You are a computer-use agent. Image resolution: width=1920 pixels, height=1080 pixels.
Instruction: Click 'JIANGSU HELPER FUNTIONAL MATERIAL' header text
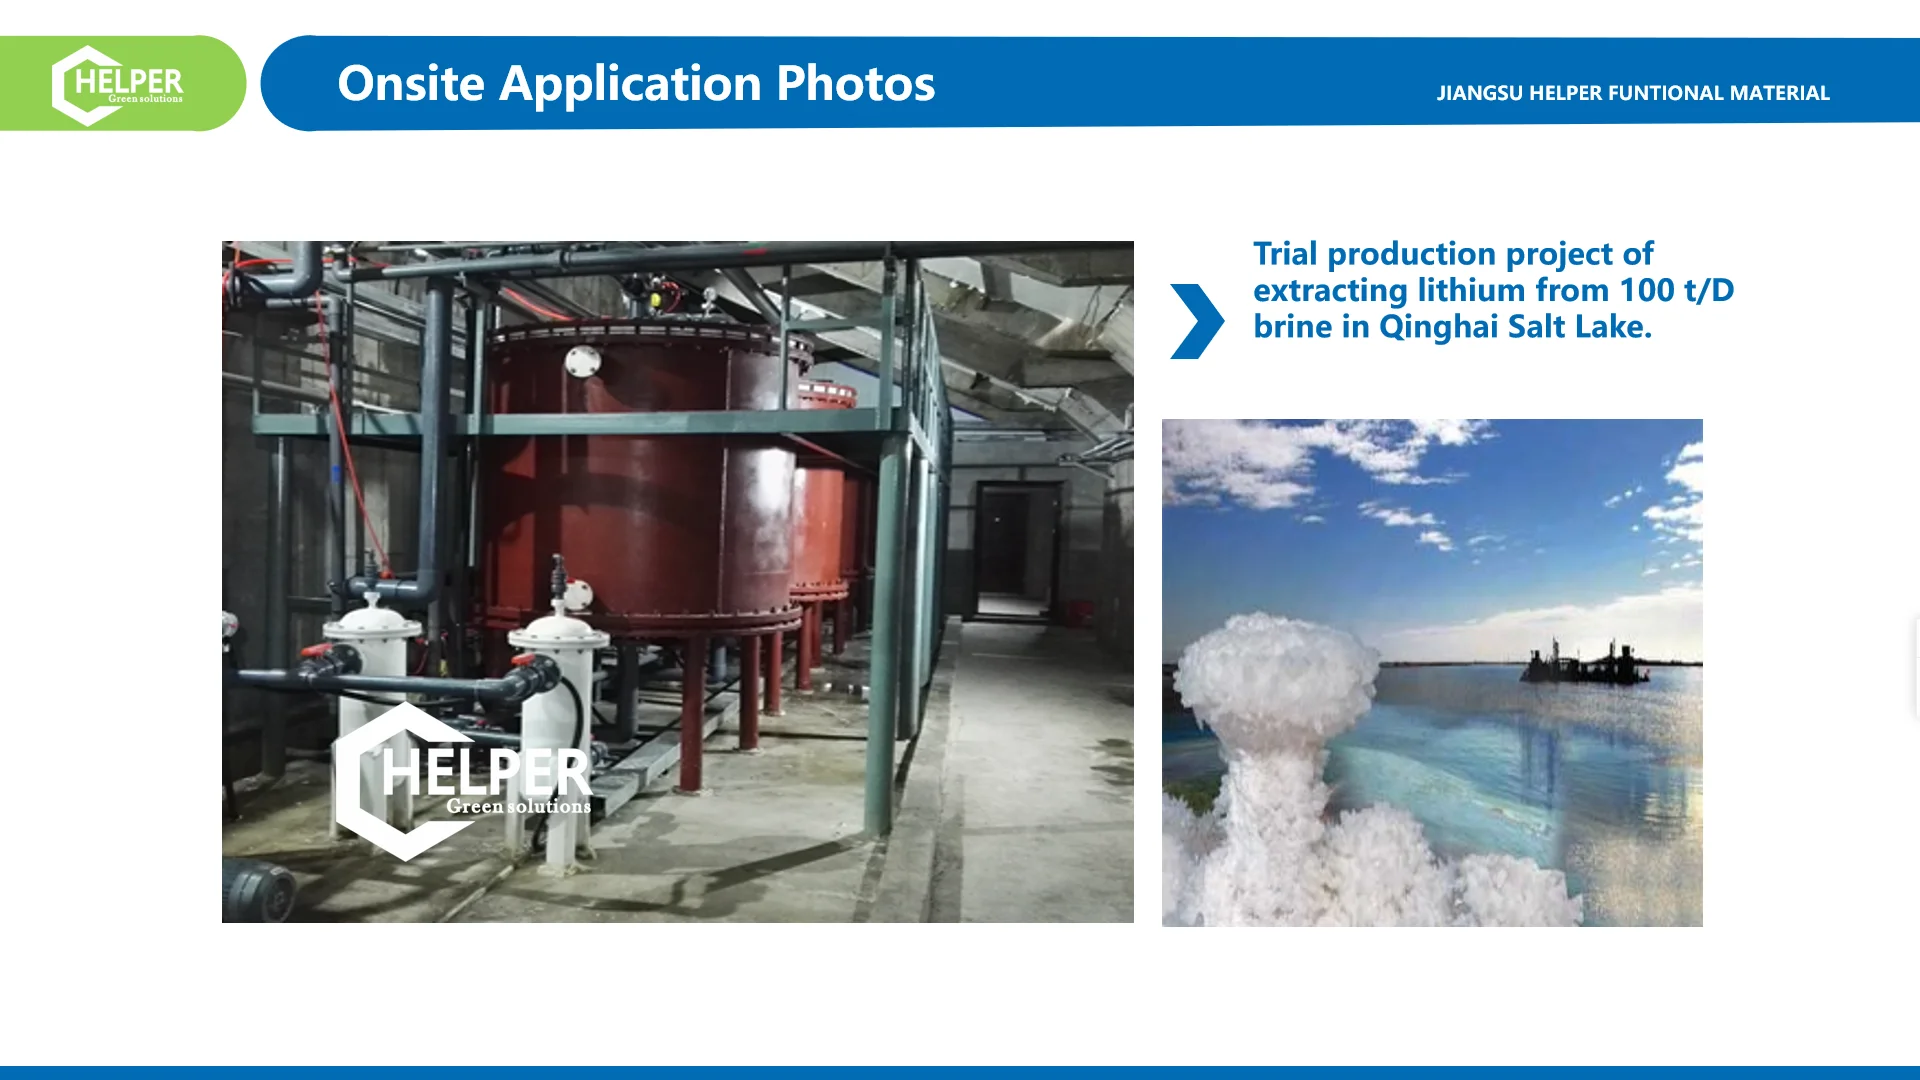[x=1633, y=93]
